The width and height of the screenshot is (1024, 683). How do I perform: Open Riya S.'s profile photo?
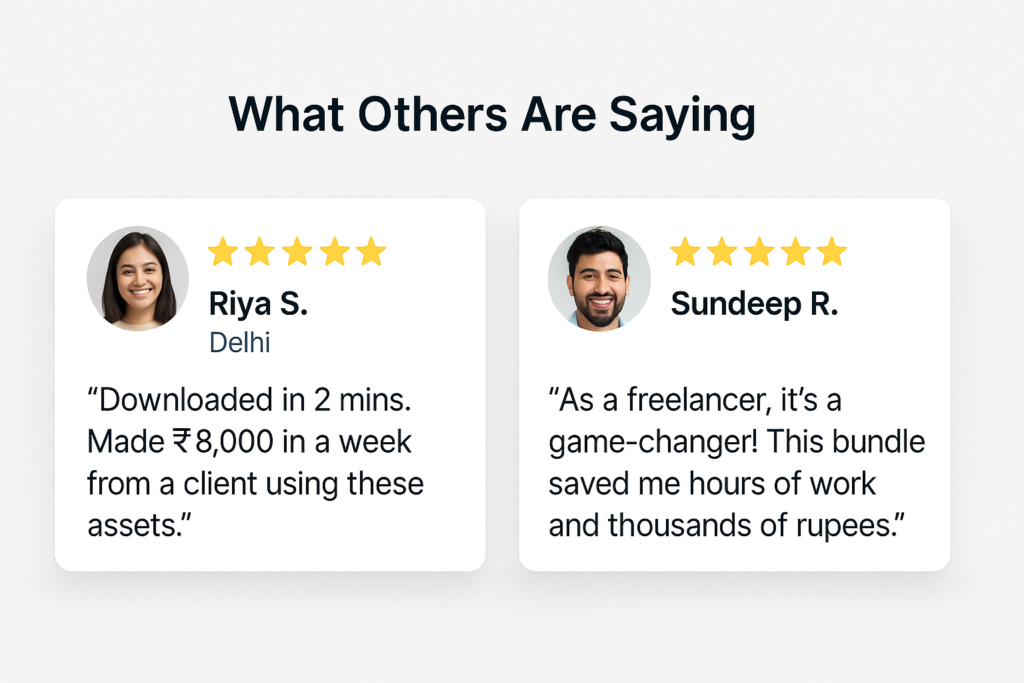[x=138, y=280]
